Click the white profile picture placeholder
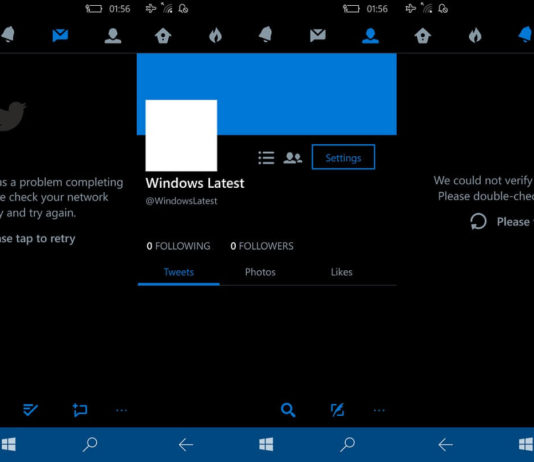 tap(181, 136)
